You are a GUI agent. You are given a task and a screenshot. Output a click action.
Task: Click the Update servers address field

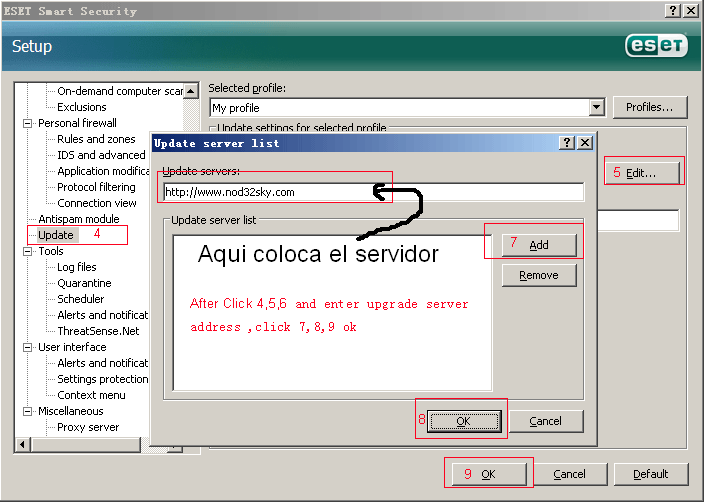point(374,192)
